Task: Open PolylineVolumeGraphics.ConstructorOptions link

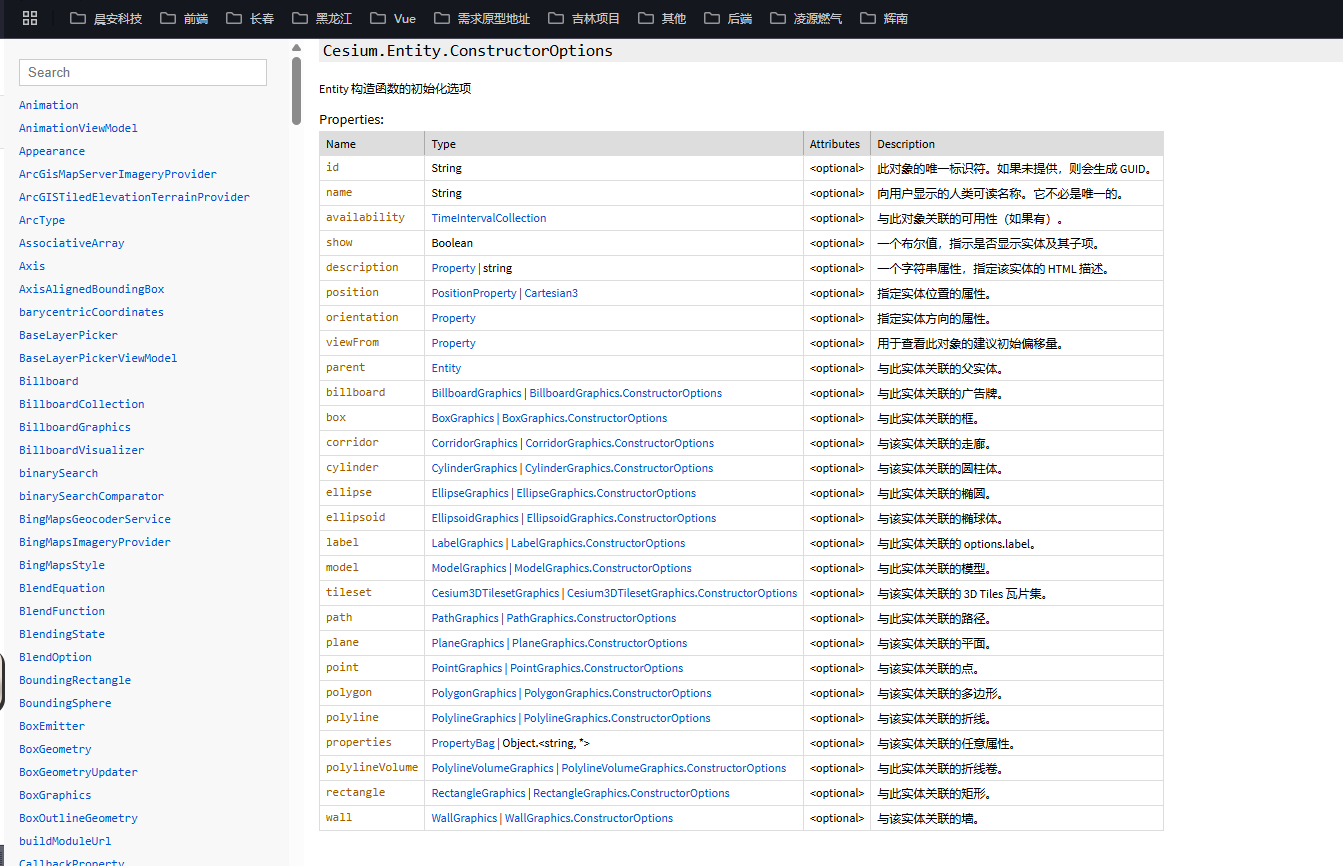Action: [673, 768]
